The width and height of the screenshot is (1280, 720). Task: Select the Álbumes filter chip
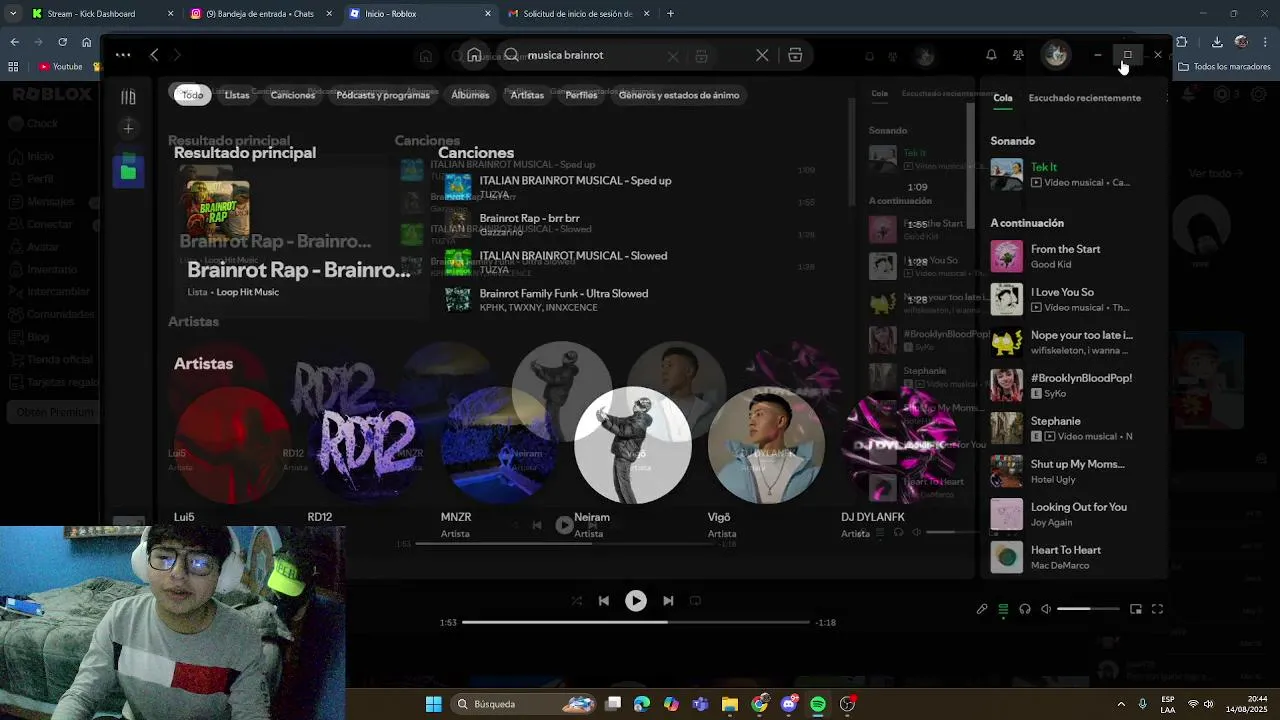(470, 95)
